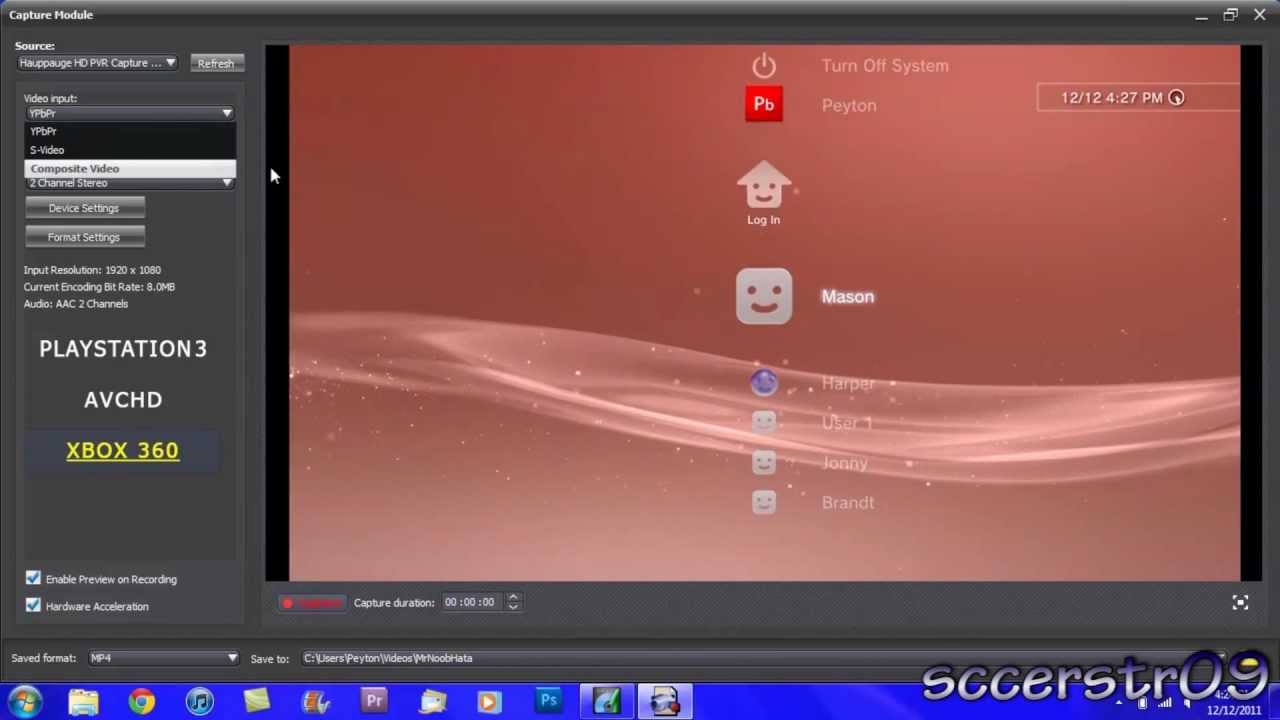Open iTunes from the taskbar
Image resolution: width=1280 pixels, height=720 pixels.
pos(200,702)
